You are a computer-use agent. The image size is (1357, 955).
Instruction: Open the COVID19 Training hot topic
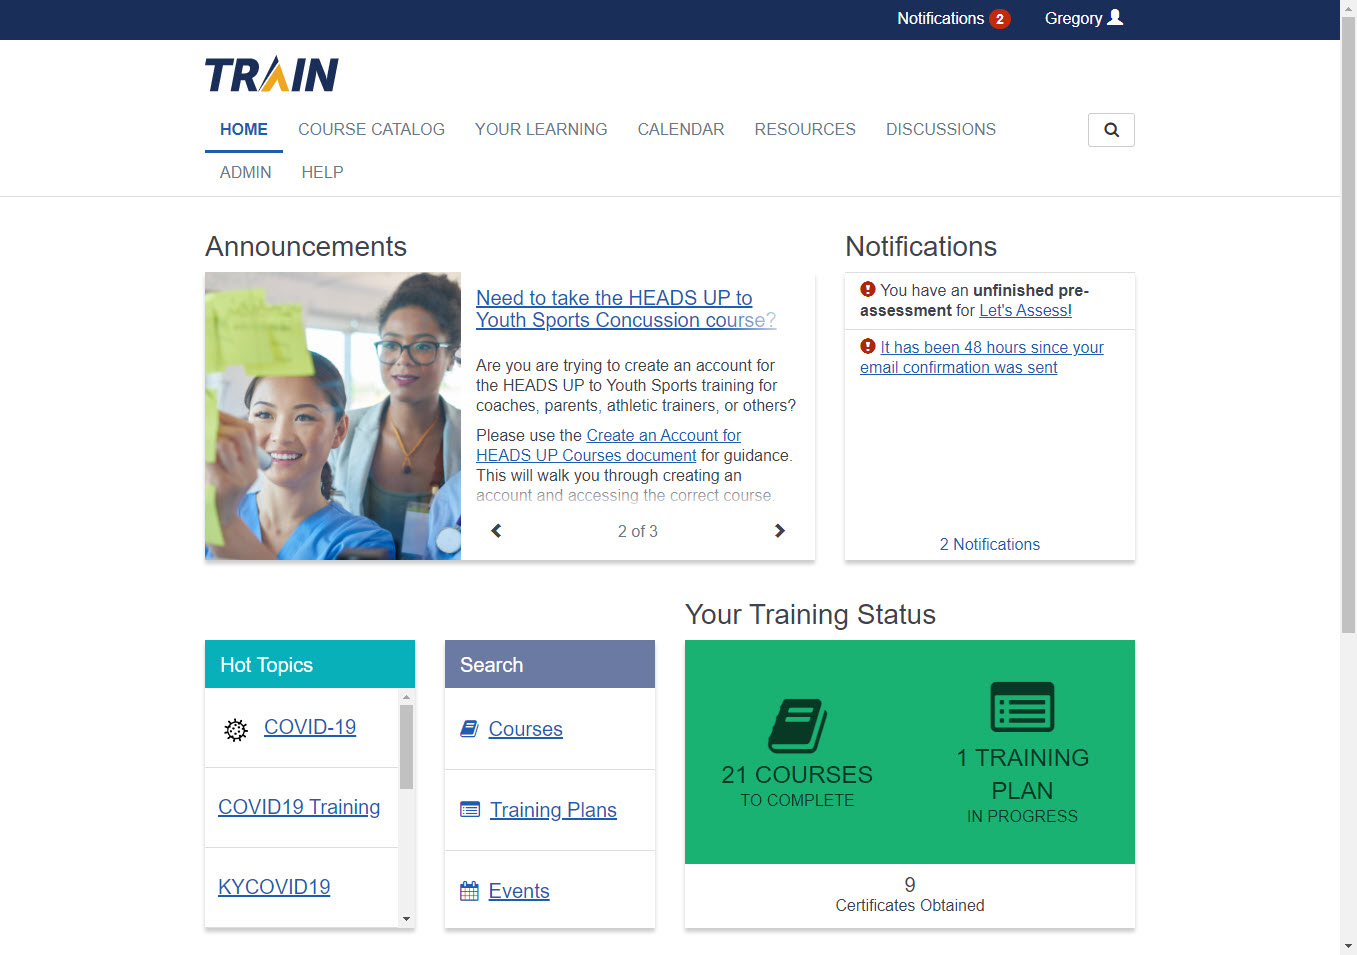pyautogui.click(x=299, y=807)
